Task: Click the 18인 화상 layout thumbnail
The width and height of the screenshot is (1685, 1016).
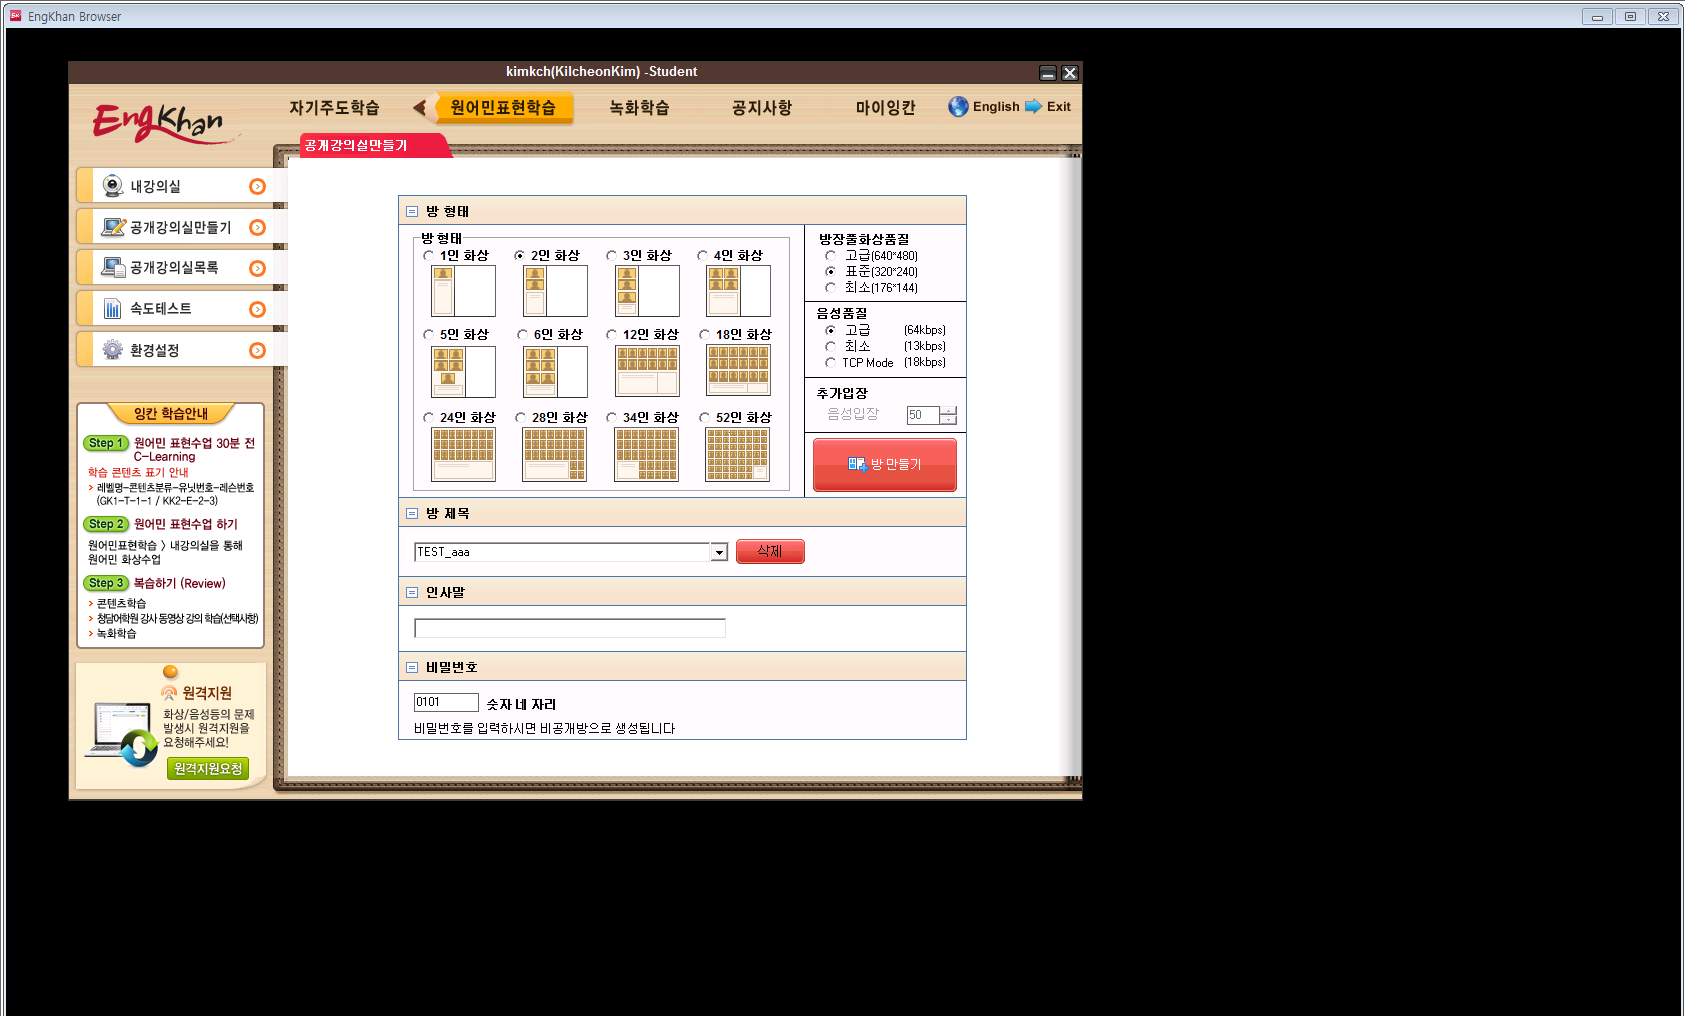Action: 738,371
